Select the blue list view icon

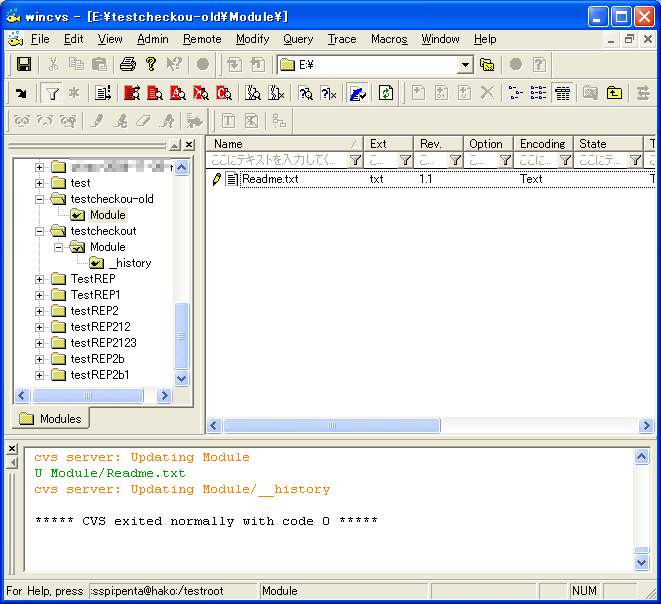[538, 93]
